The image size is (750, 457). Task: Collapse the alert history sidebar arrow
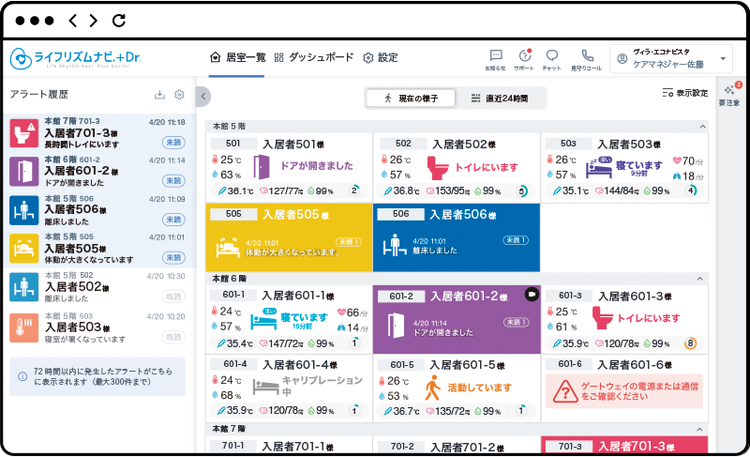pos(204,96)
